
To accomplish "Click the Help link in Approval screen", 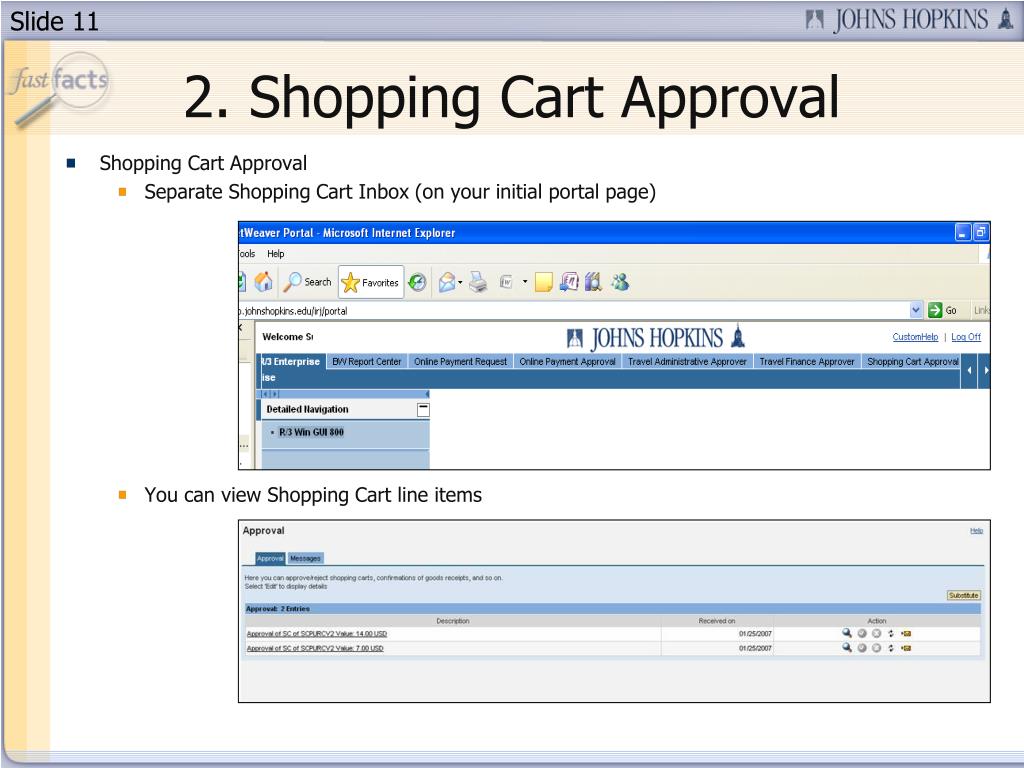I will pos(976,531).
